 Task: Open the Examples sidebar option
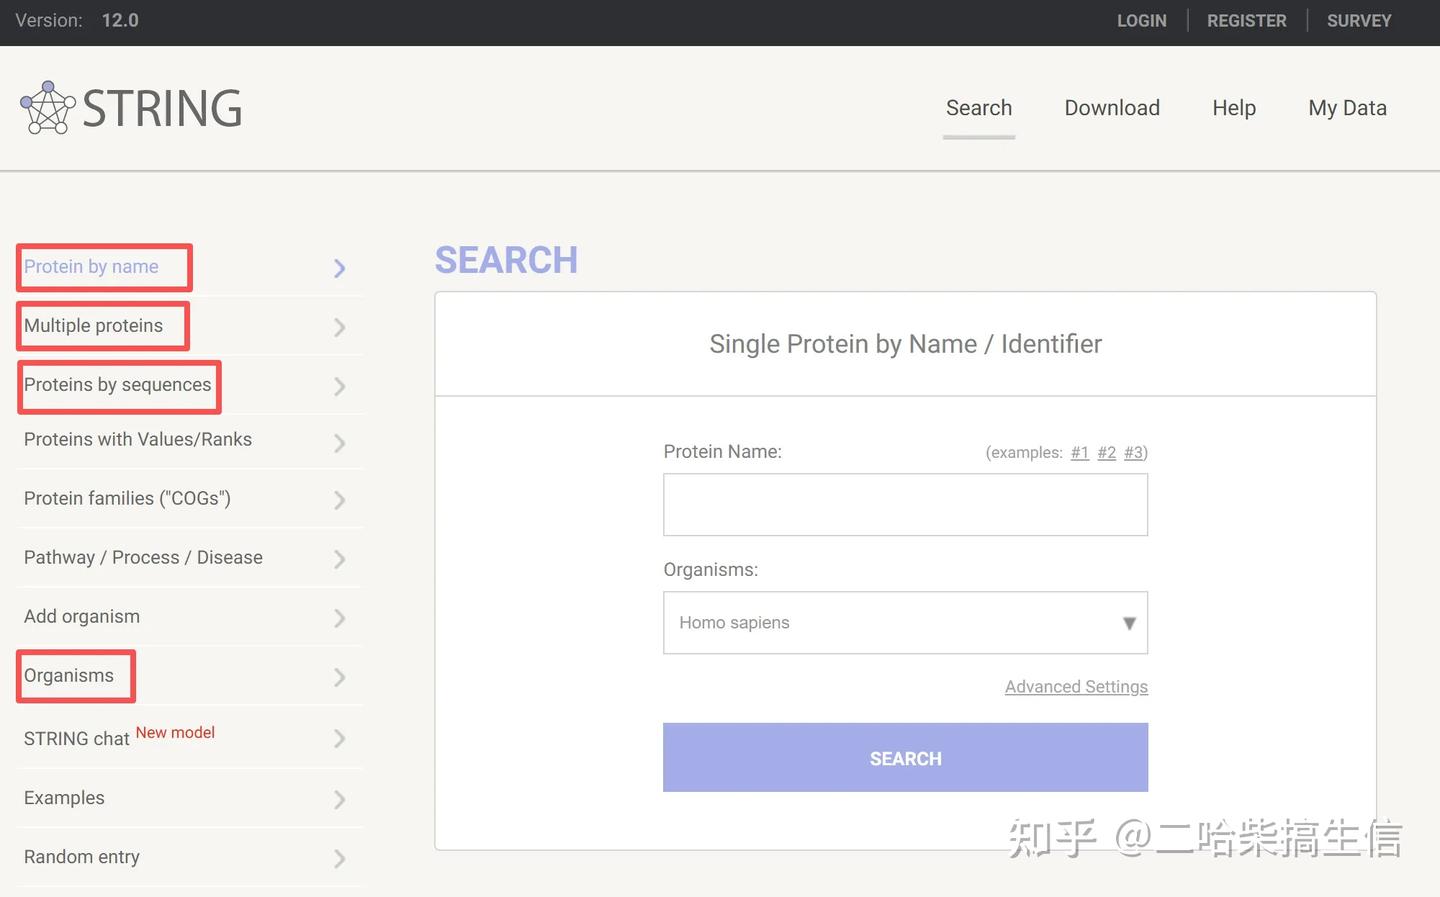tap(64, 798)
